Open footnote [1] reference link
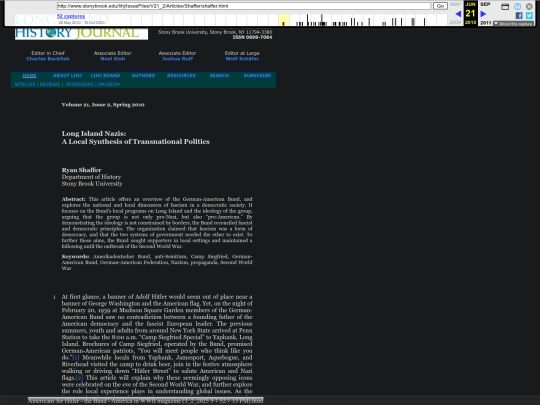The height and width of the screenshot is (405, 540). coord(75,358)
